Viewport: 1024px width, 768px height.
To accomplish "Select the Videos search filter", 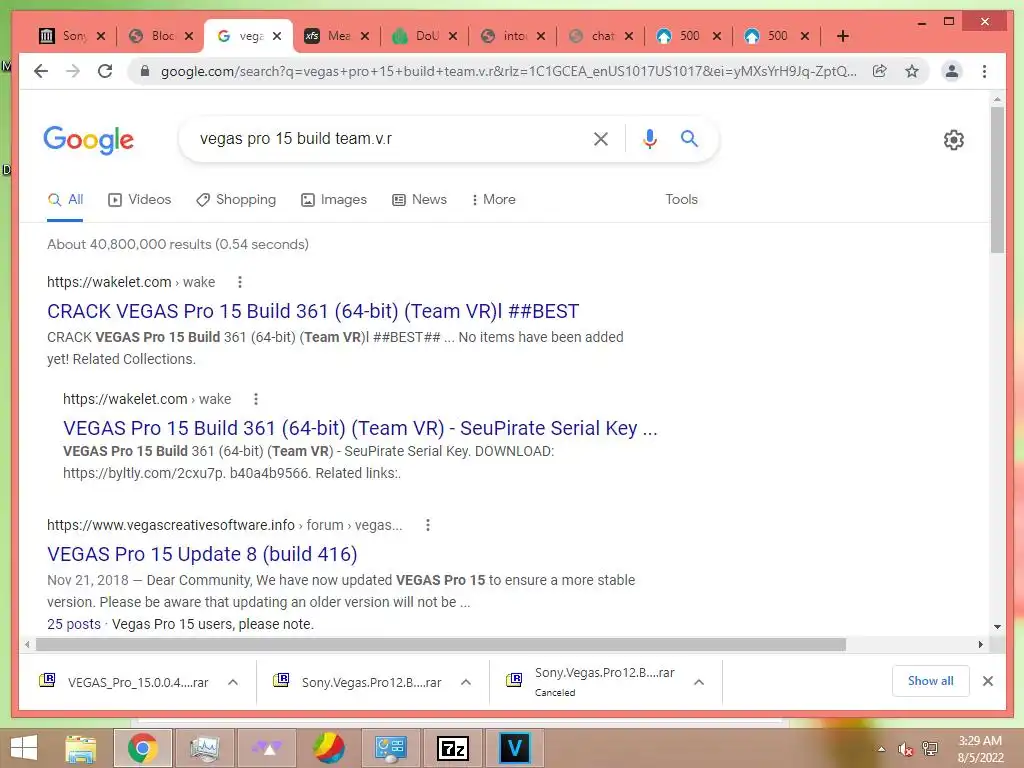I will [x=140, y=199].
